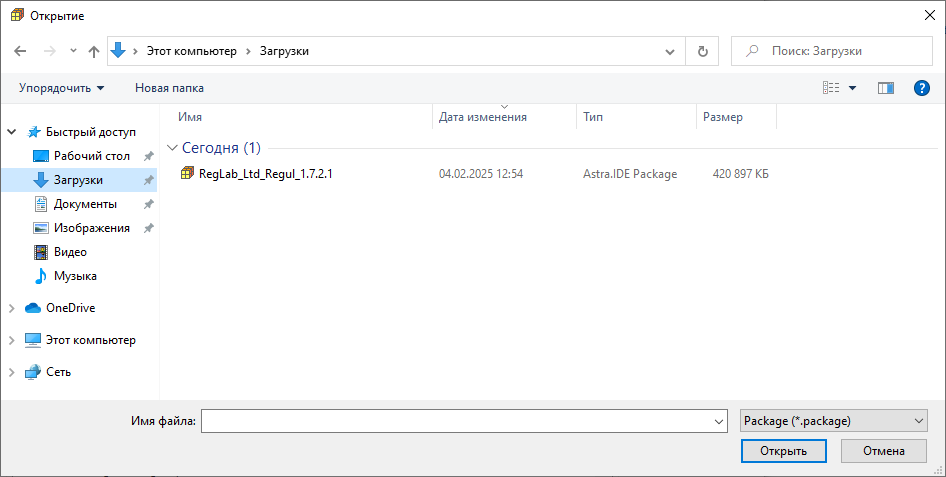The height and width of the screenshot is (477, 946).
Task: Change view layout icon
Action: click(831, 88)
